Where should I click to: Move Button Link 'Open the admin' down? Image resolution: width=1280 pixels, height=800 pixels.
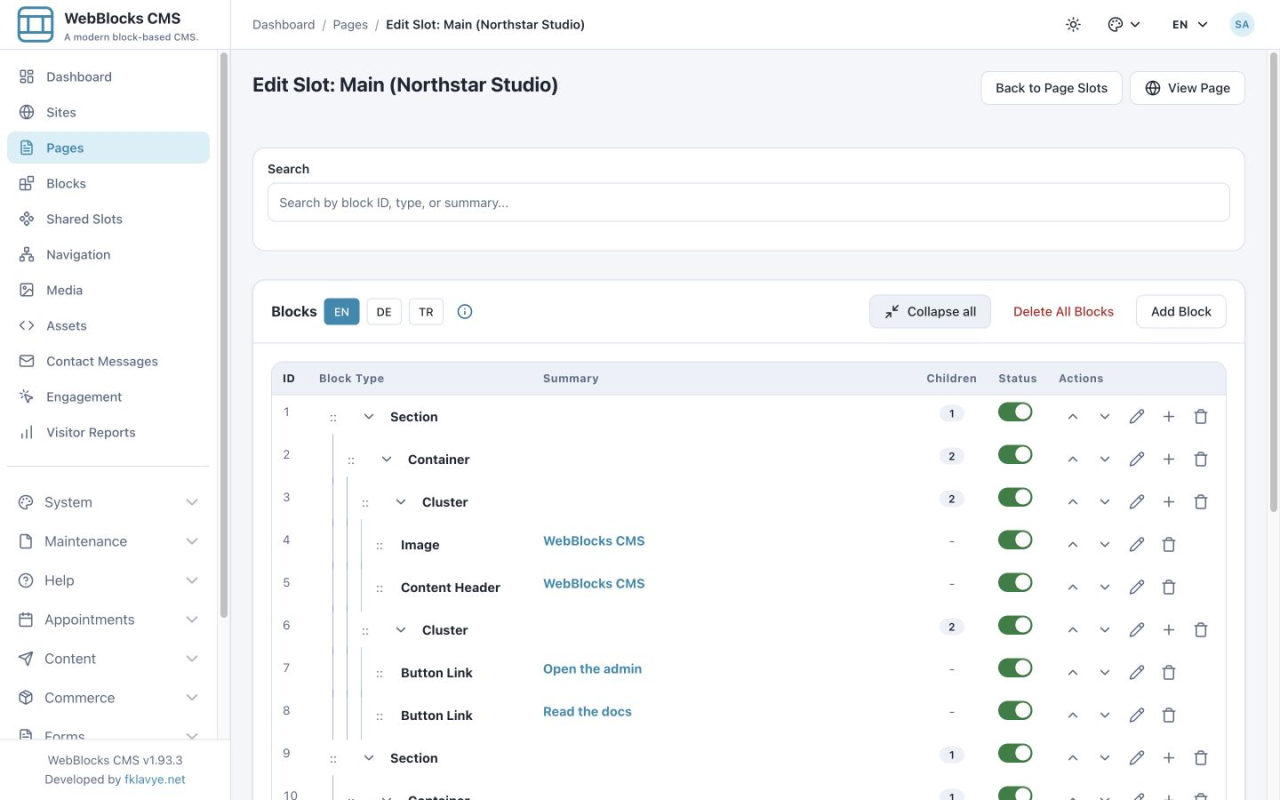tap(1105, 673)
